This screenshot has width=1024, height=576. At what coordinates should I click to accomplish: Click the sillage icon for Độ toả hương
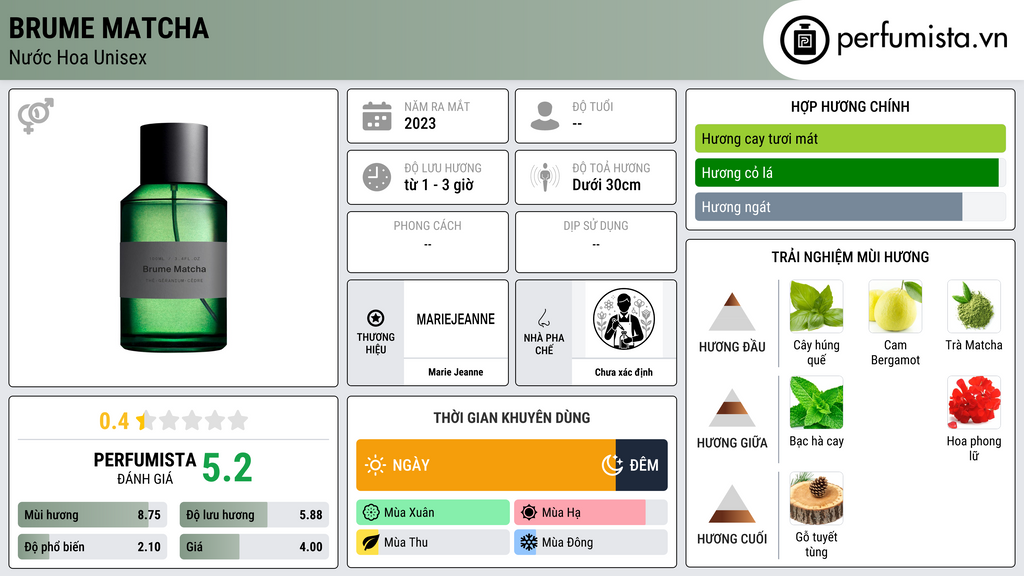click(x=545, y=177)
